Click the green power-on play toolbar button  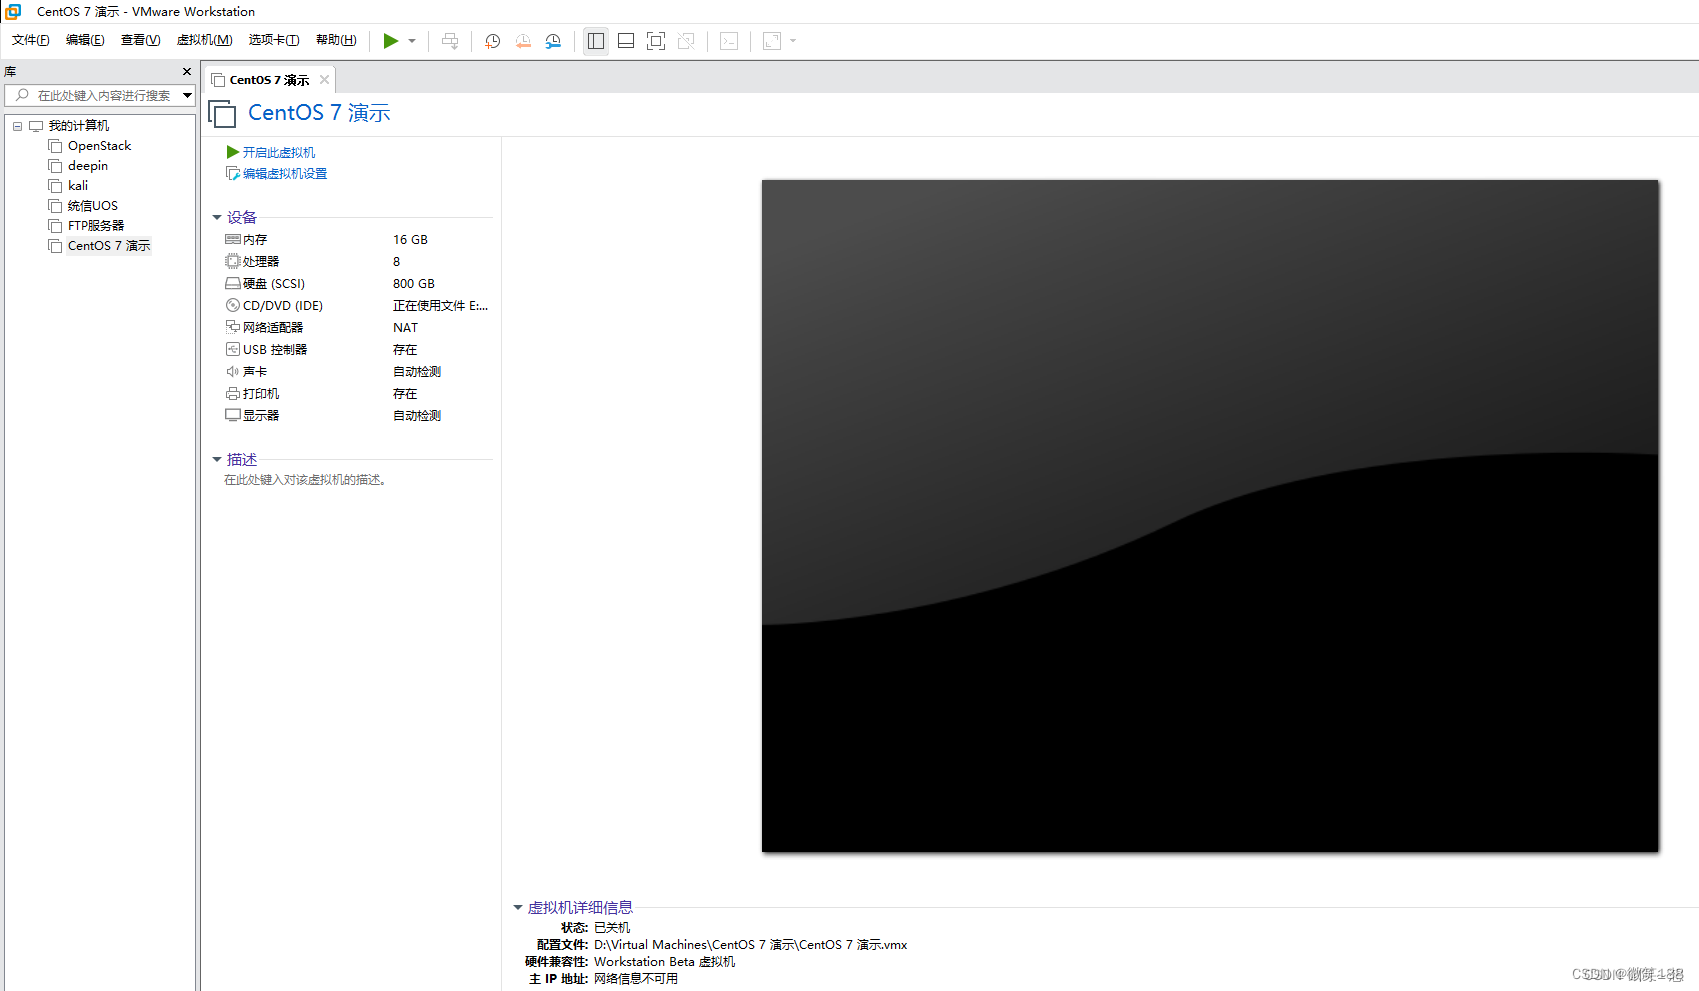[x=391, y=41]
